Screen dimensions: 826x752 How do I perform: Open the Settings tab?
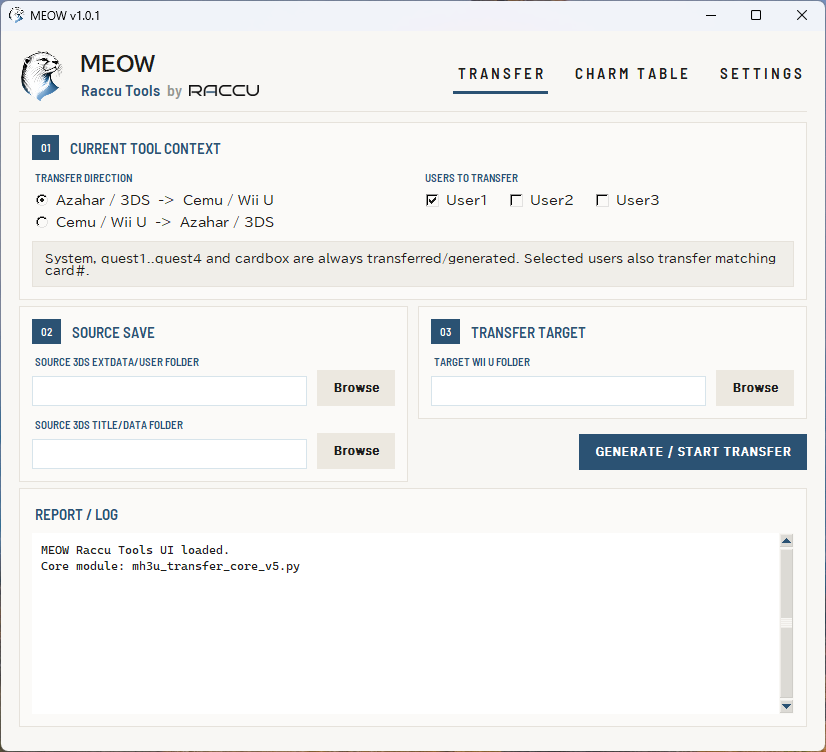761,74
